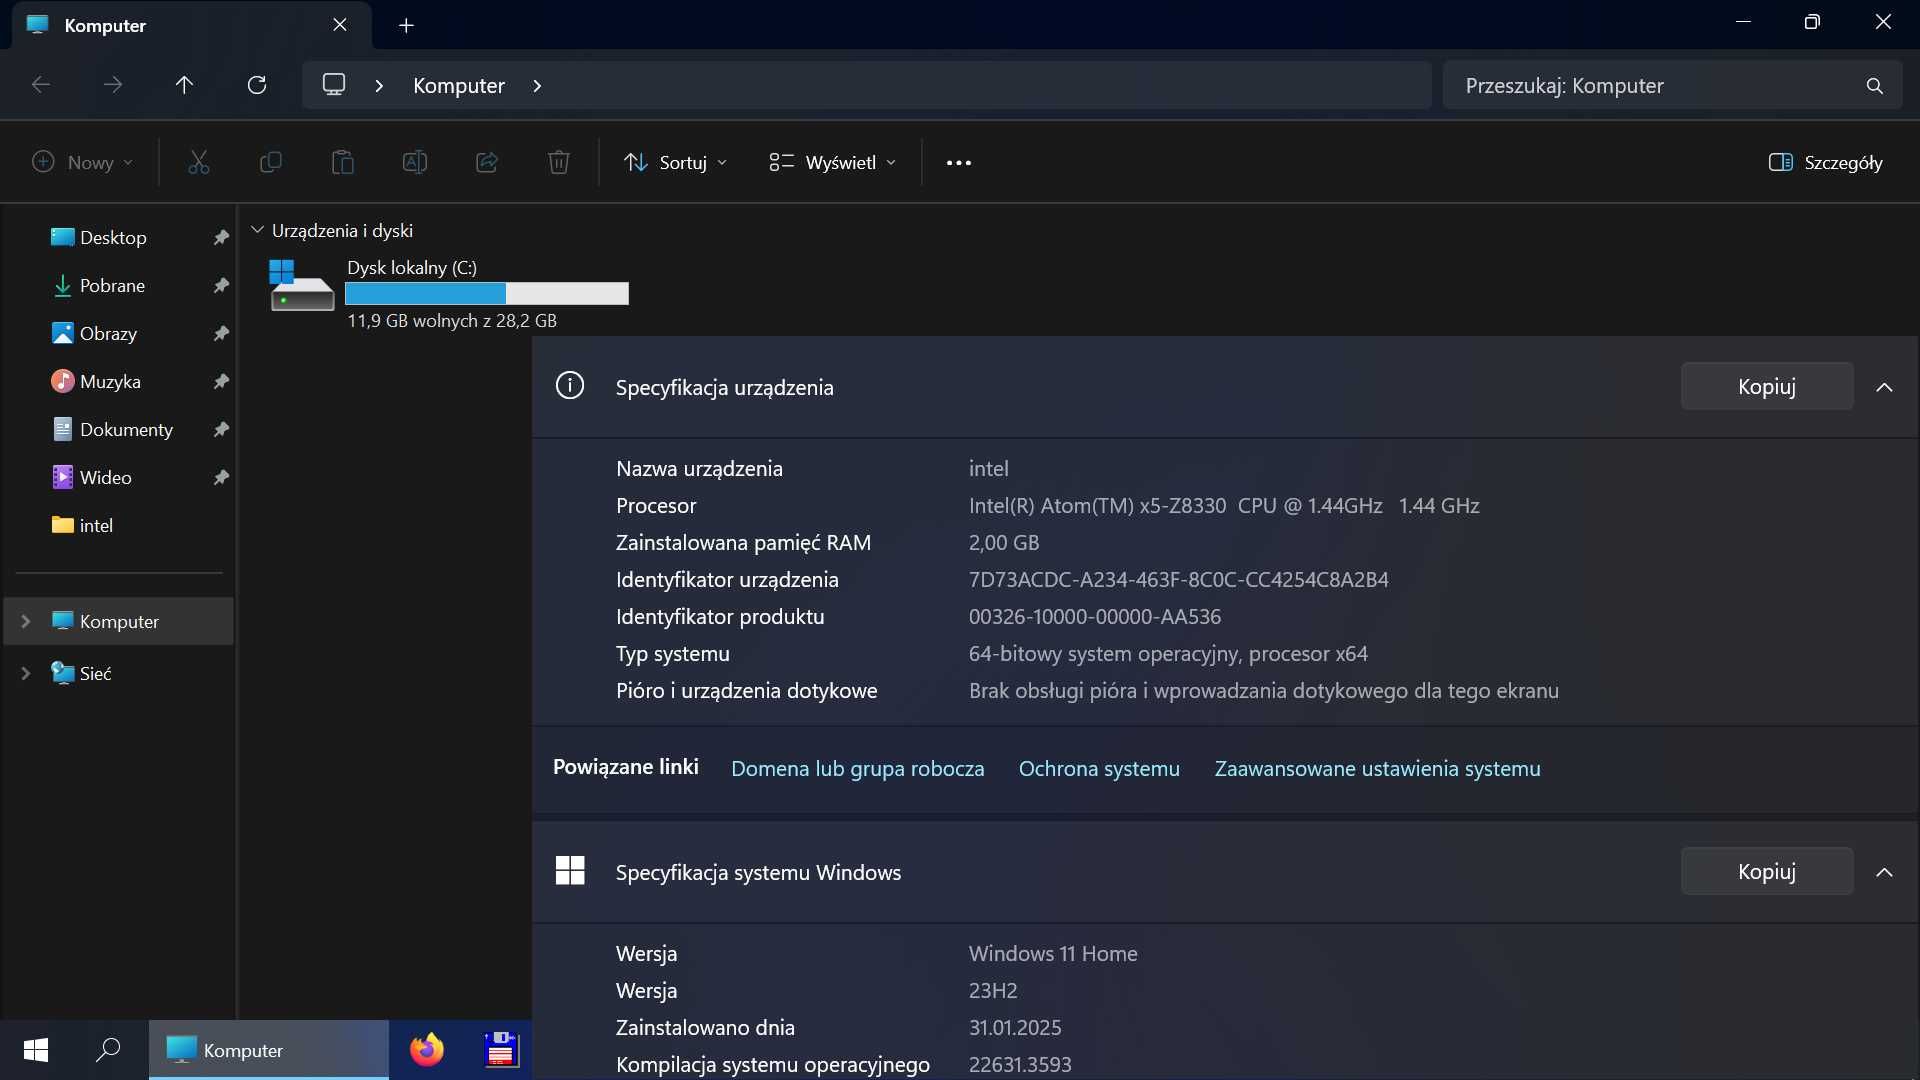Open the three-dots more options menu
The width and height of the screenshot is (1920, 1080).
coord(958,163)
